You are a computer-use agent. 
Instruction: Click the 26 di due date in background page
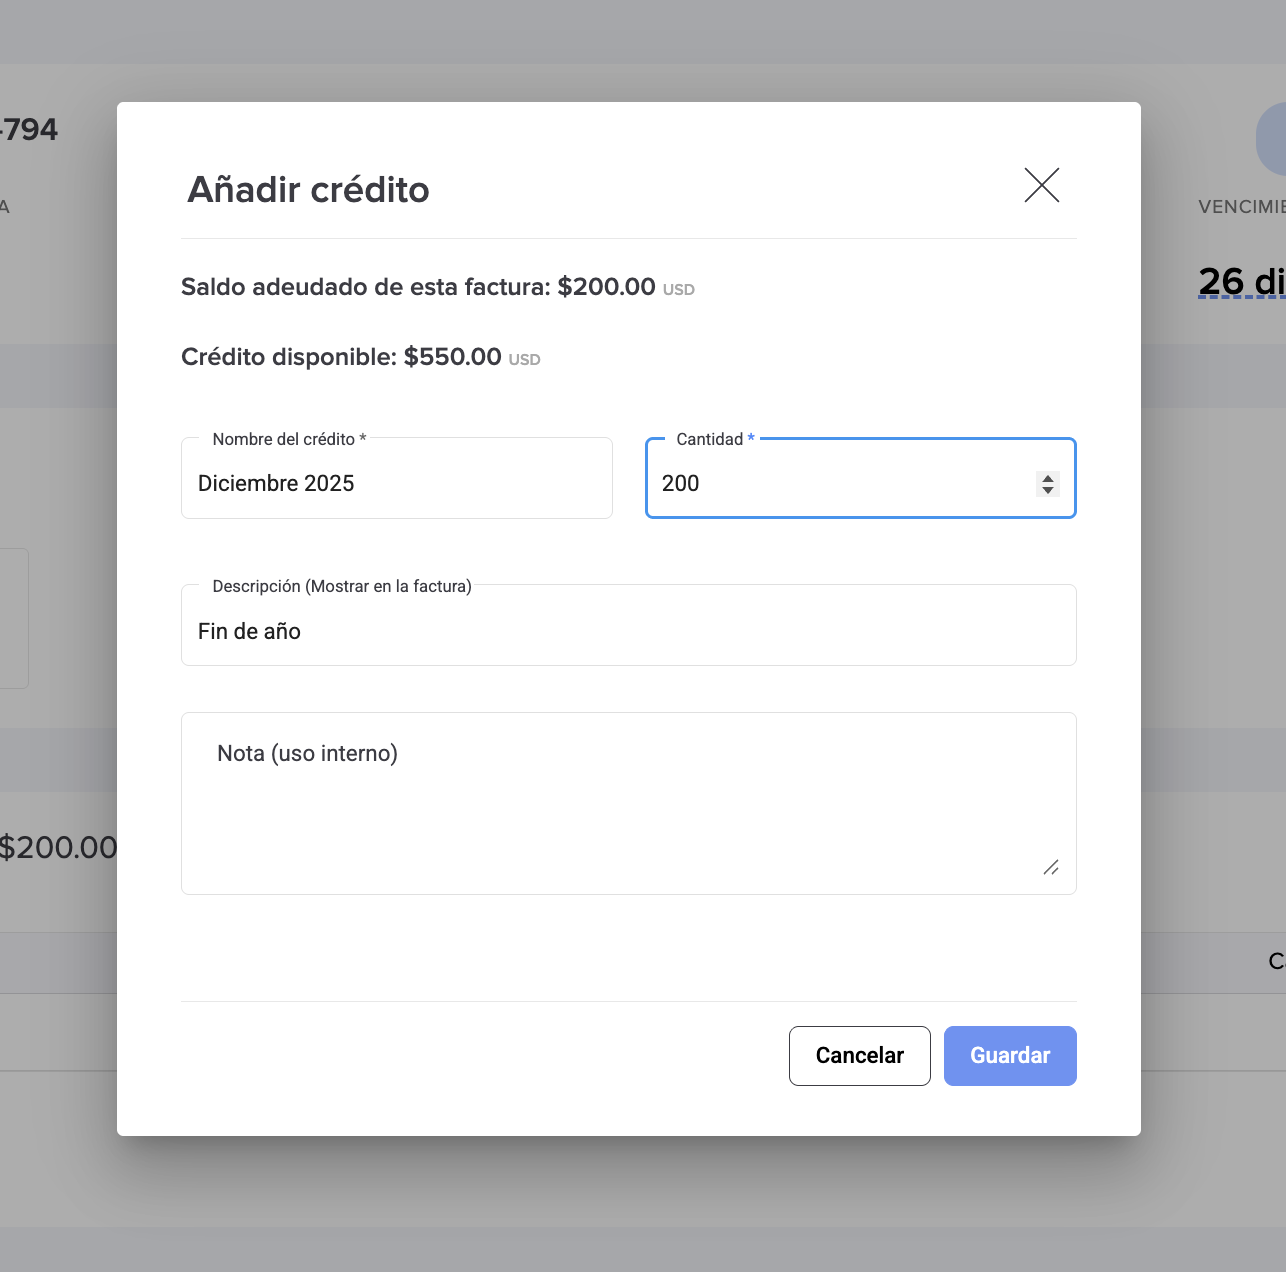[1242, 282]
